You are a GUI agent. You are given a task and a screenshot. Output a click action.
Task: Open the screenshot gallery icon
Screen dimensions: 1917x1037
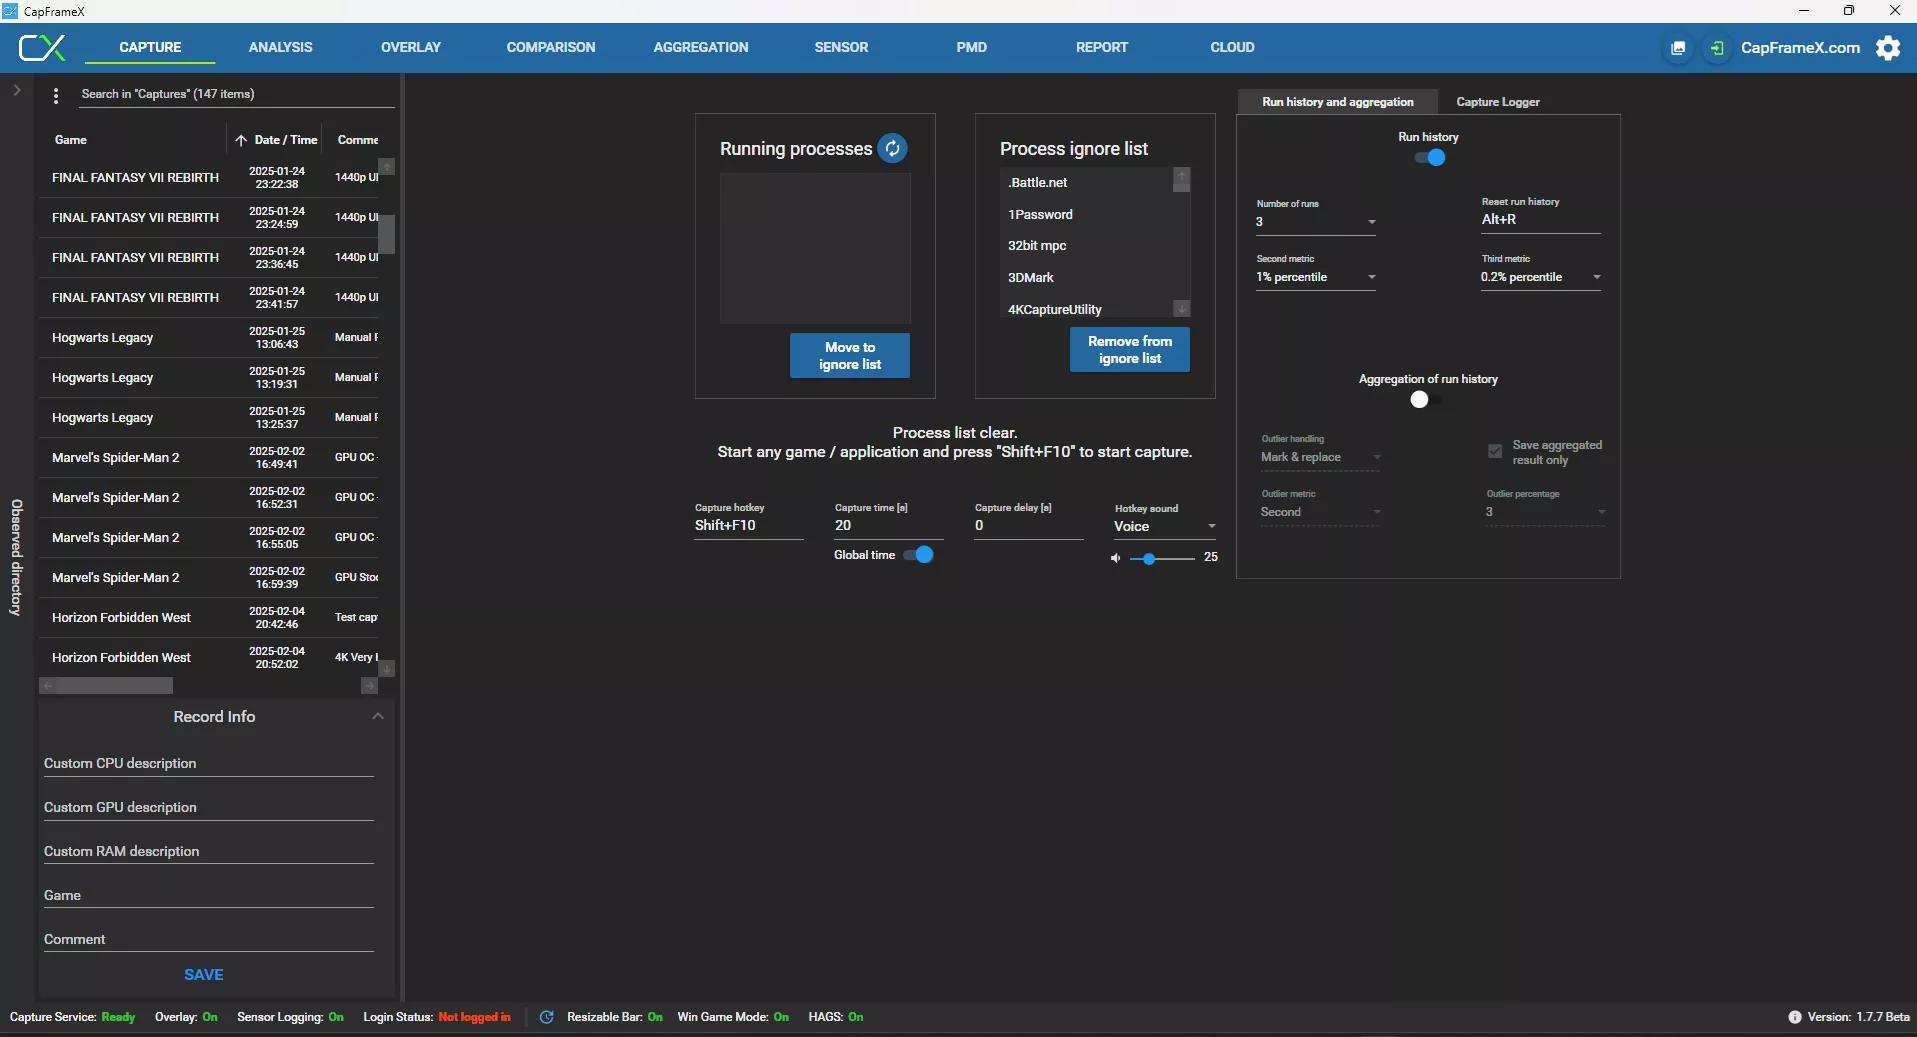[x=1678, y=48]
